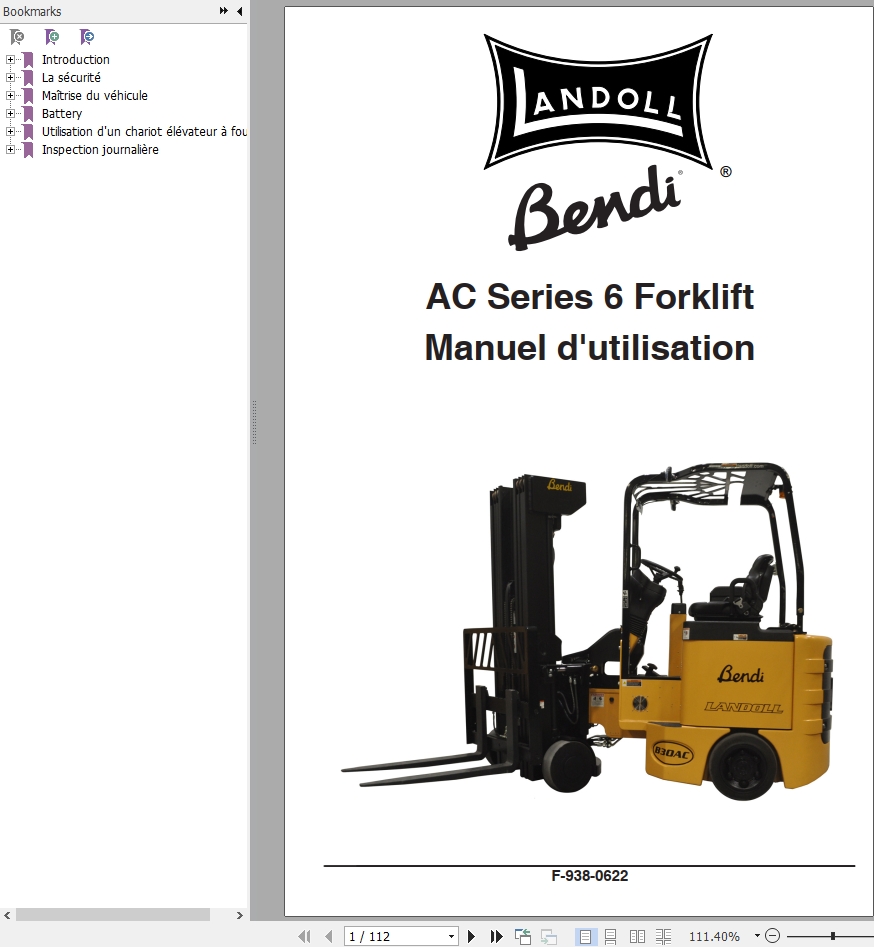The width and height of the screenshot is (874, 947).
Task: Expand the La sécurité bookmark
Action: tap(10, 77)
